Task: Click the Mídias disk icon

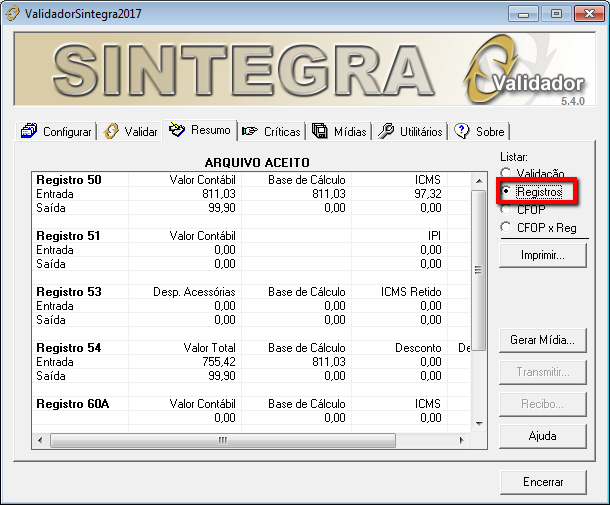Action: pyautogui.click(x=320, y=131)
